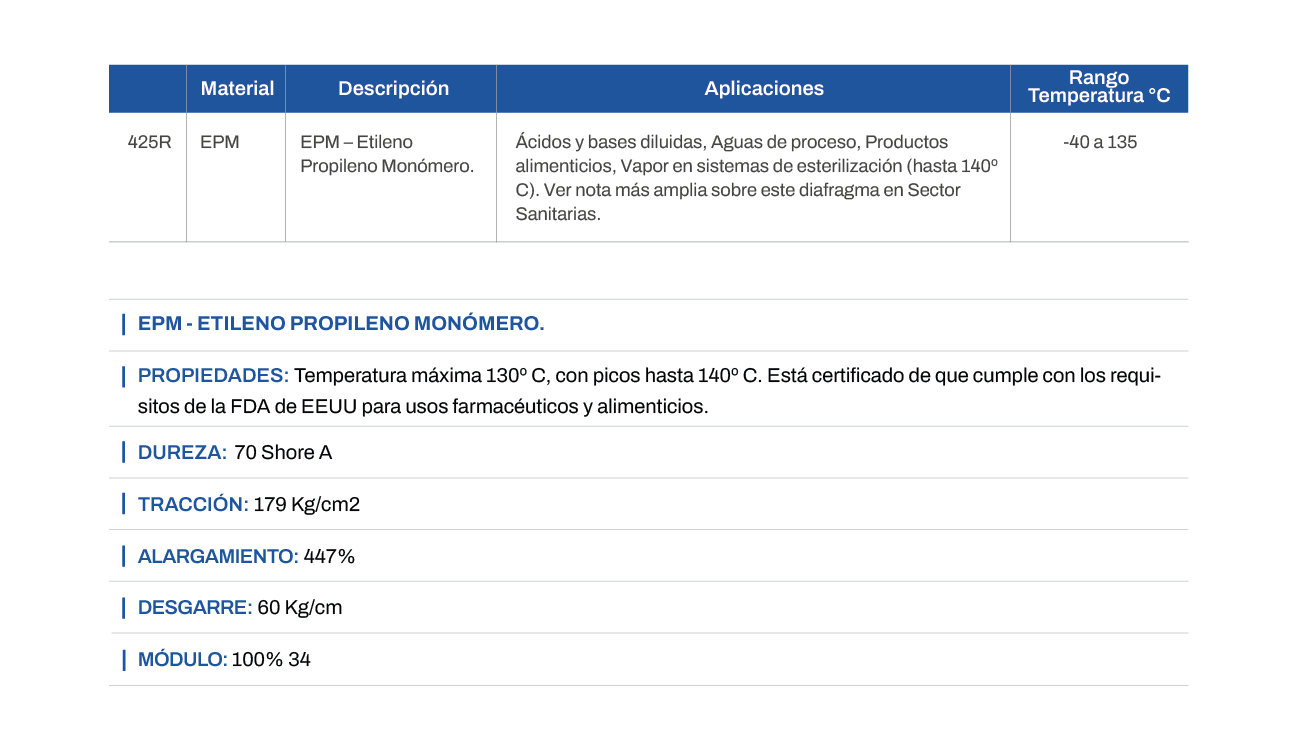
Task: Click the 'EPM - ETILENO PROPILENO MONÓMERO.' heading
Action: pos(341,324)
